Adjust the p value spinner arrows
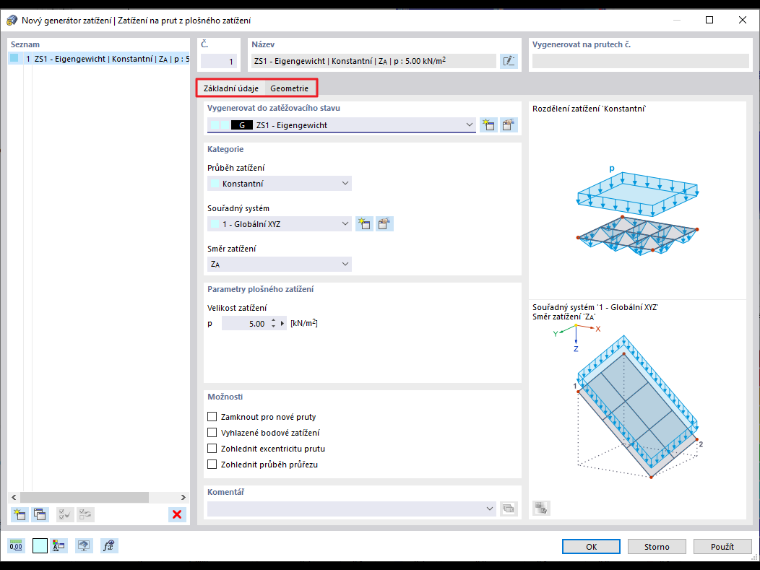Viewport: 760px width, 570px height. tap(273, 323)
